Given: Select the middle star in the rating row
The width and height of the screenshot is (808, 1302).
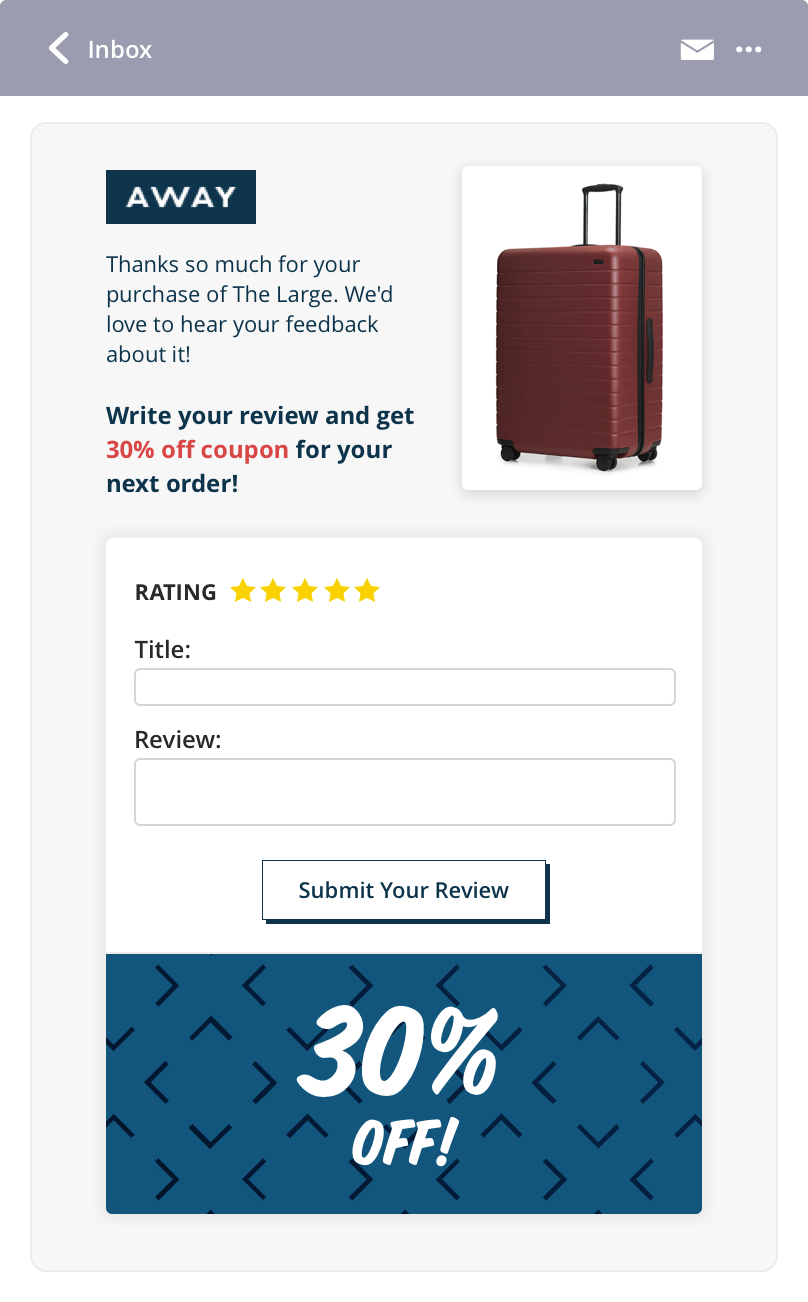Looking at the screenshot, I should 305,591.
